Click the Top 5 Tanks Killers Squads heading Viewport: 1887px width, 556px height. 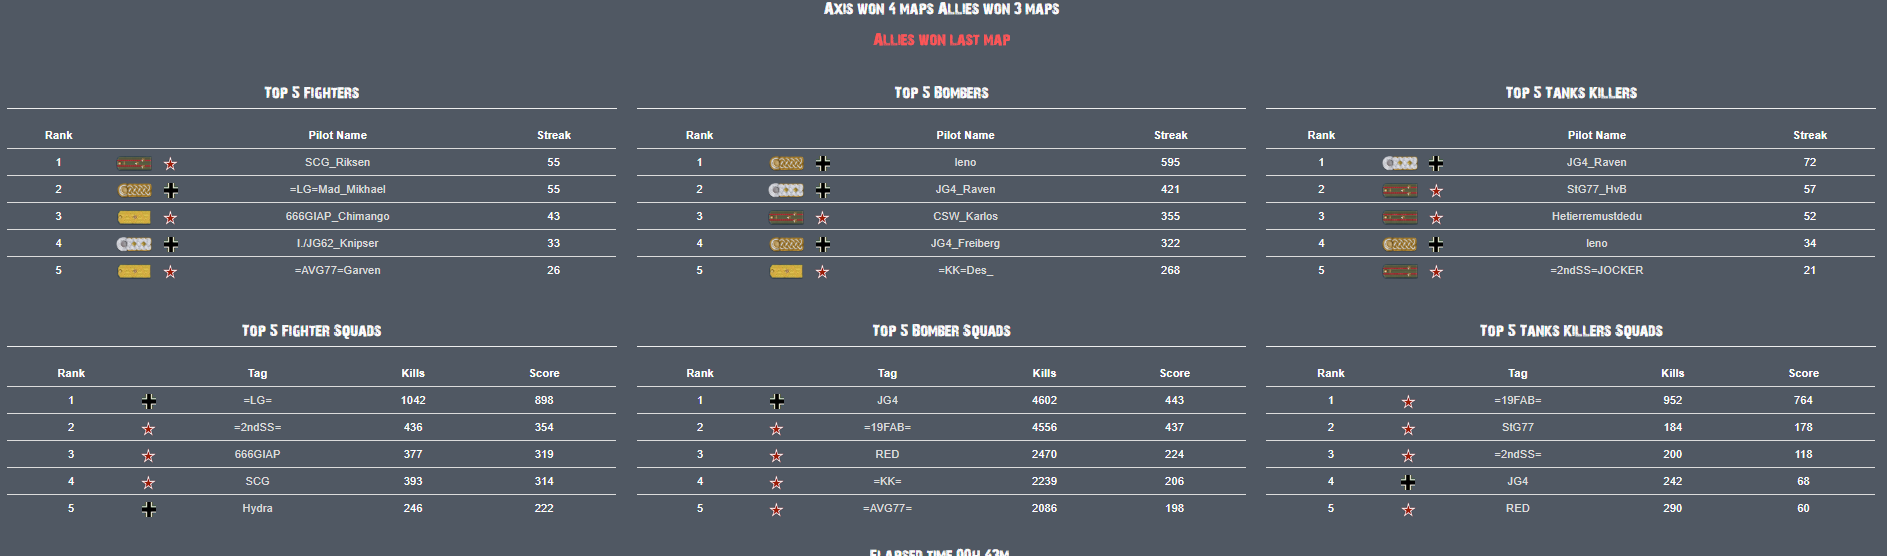(1570, 331)
